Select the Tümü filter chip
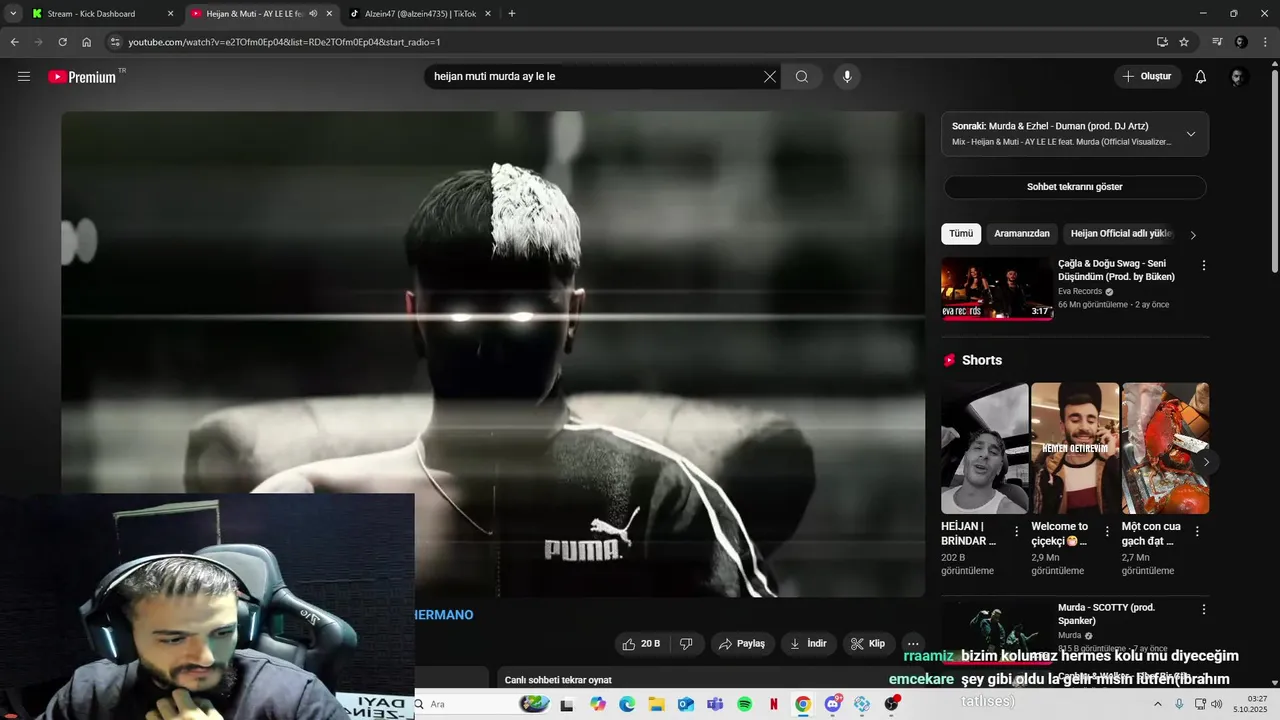This screenshot has width=1280, height=720. coord(961,234)
